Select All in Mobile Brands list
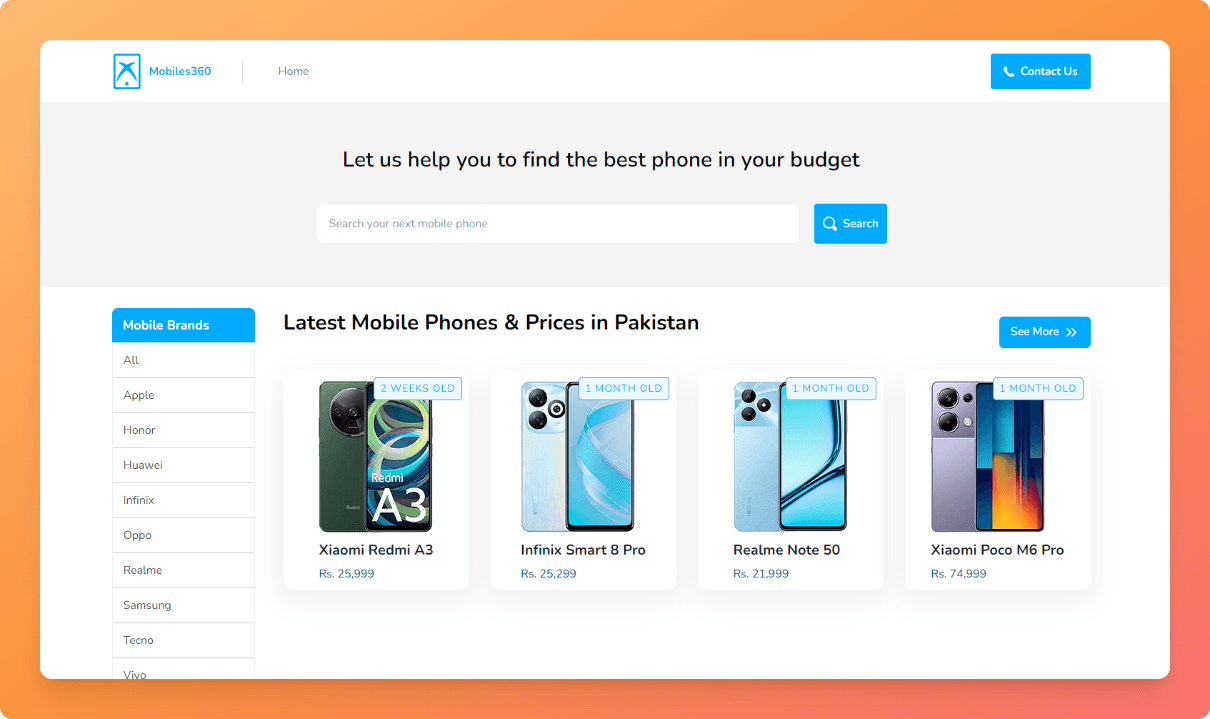Screen dimensions: 1210x719 click(183, 360)
